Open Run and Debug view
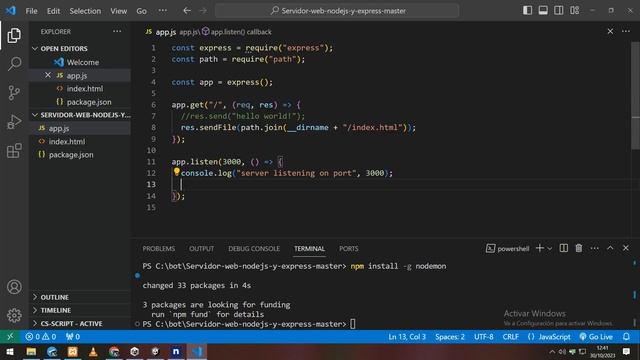Viewport: 640px width, 360px height. point(14,121)
